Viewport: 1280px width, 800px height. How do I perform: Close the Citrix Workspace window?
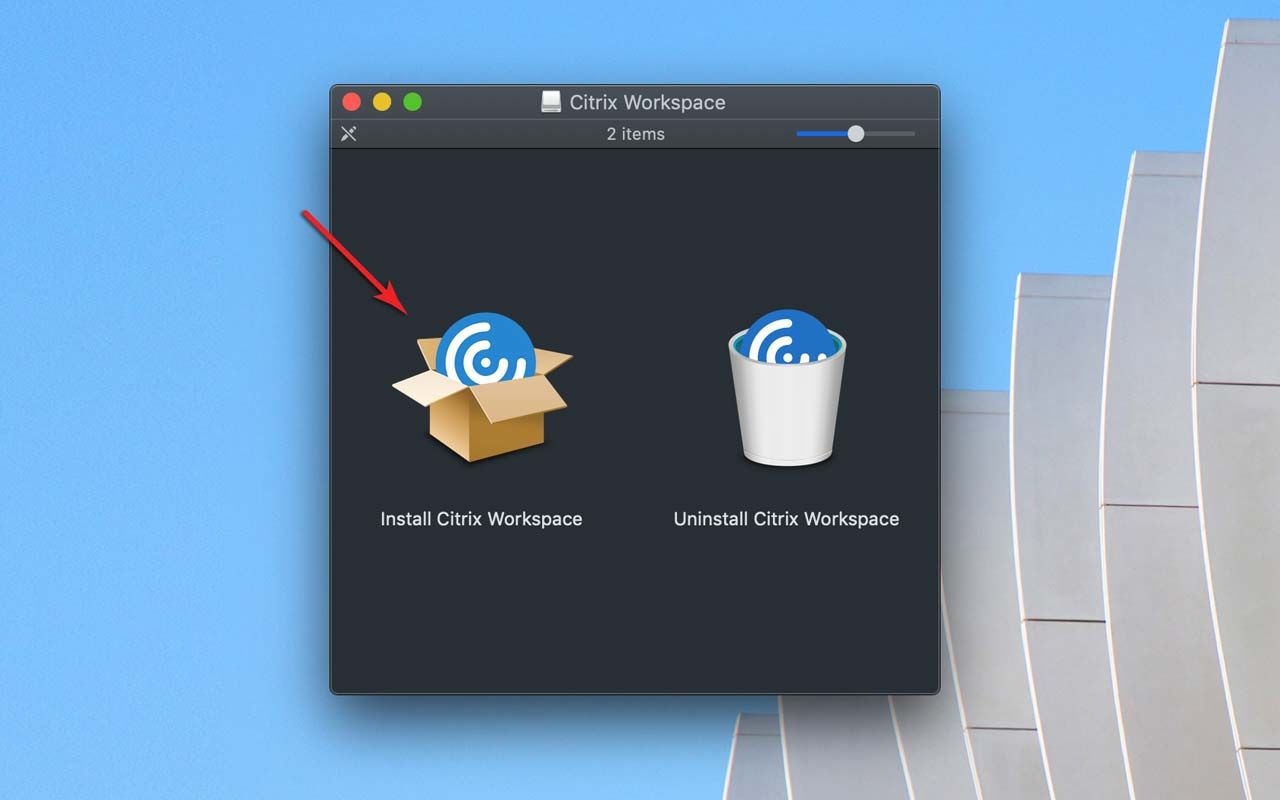click(x=352, y=102)
